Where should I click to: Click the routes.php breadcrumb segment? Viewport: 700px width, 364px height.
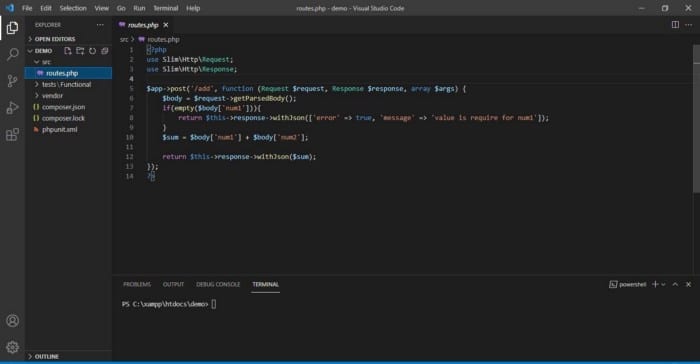click(163, 39)
